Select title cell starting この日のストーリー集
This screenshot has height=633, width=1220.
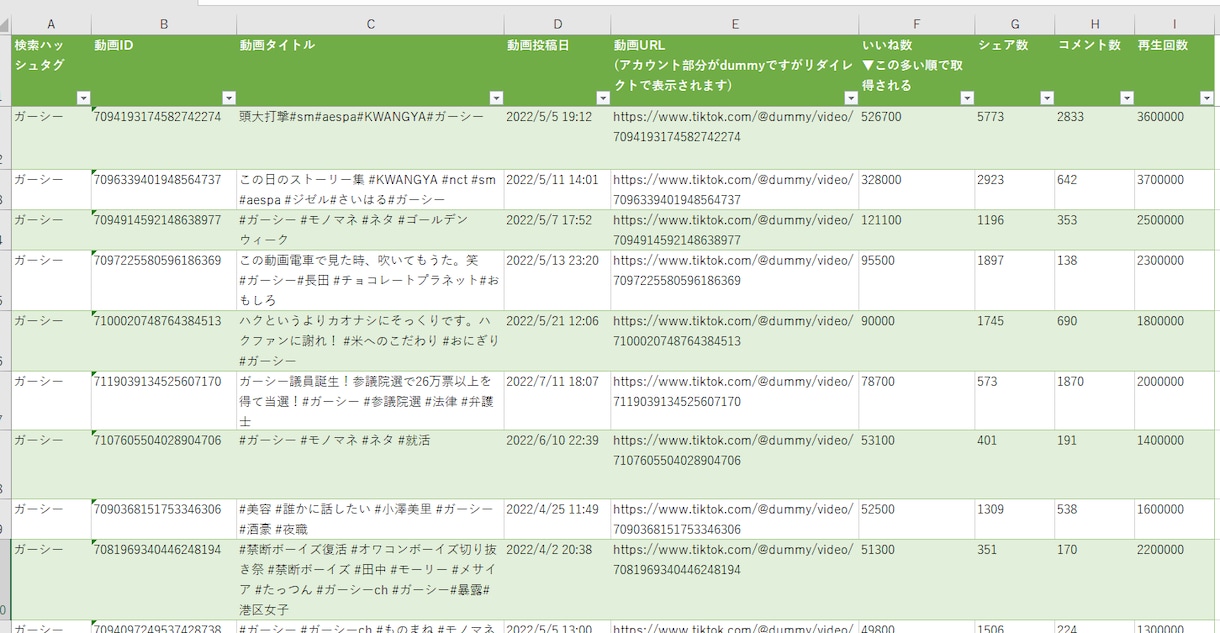371,189
